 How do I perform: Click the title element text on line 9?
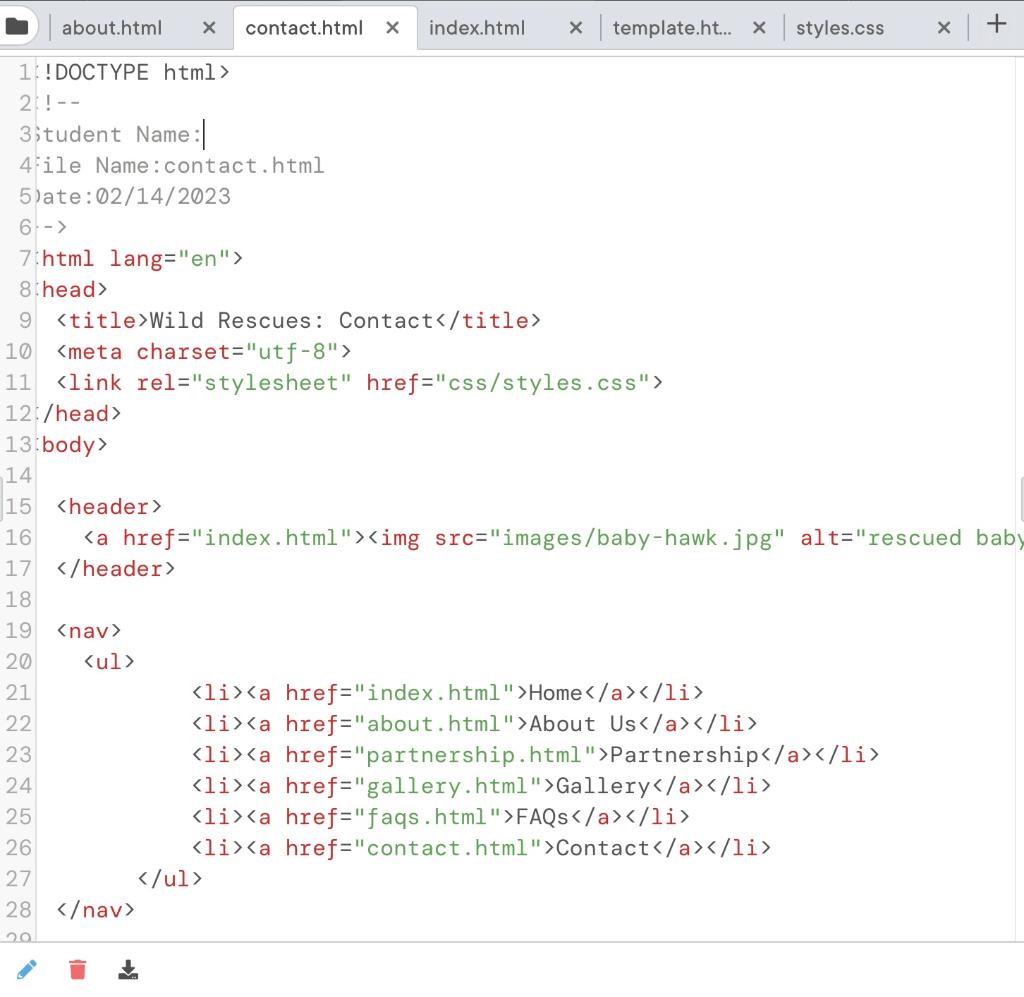pyautogui.click(x=300, y=320)
